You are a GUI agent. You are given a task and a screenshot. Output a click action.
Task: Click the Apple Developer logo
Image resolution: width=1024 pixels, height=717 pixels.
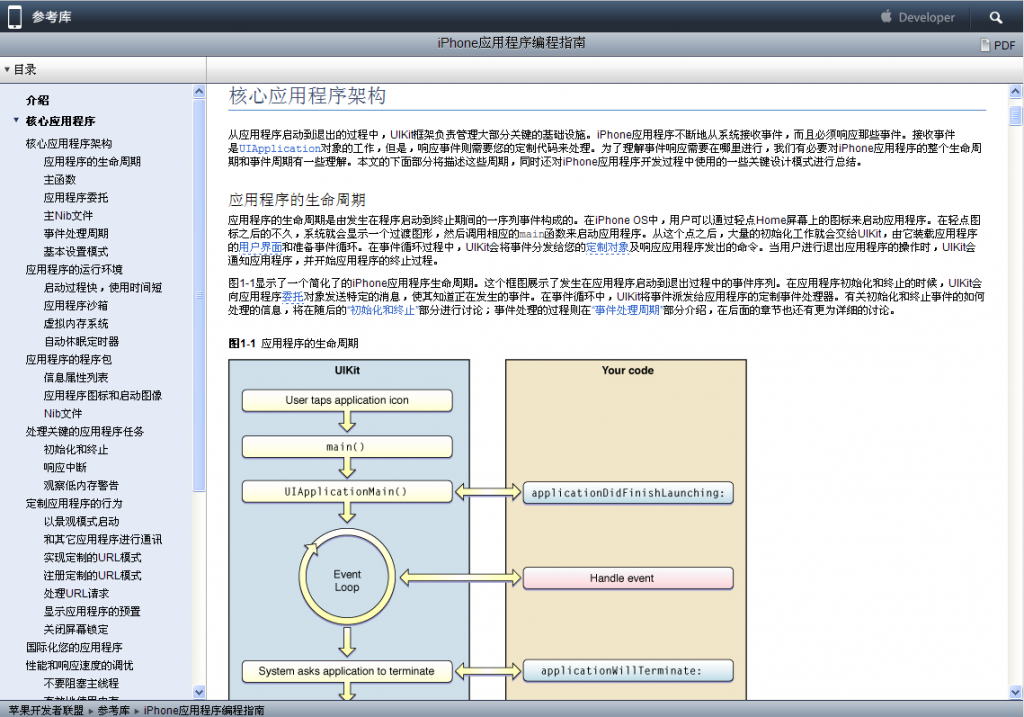tap(918, 17)
